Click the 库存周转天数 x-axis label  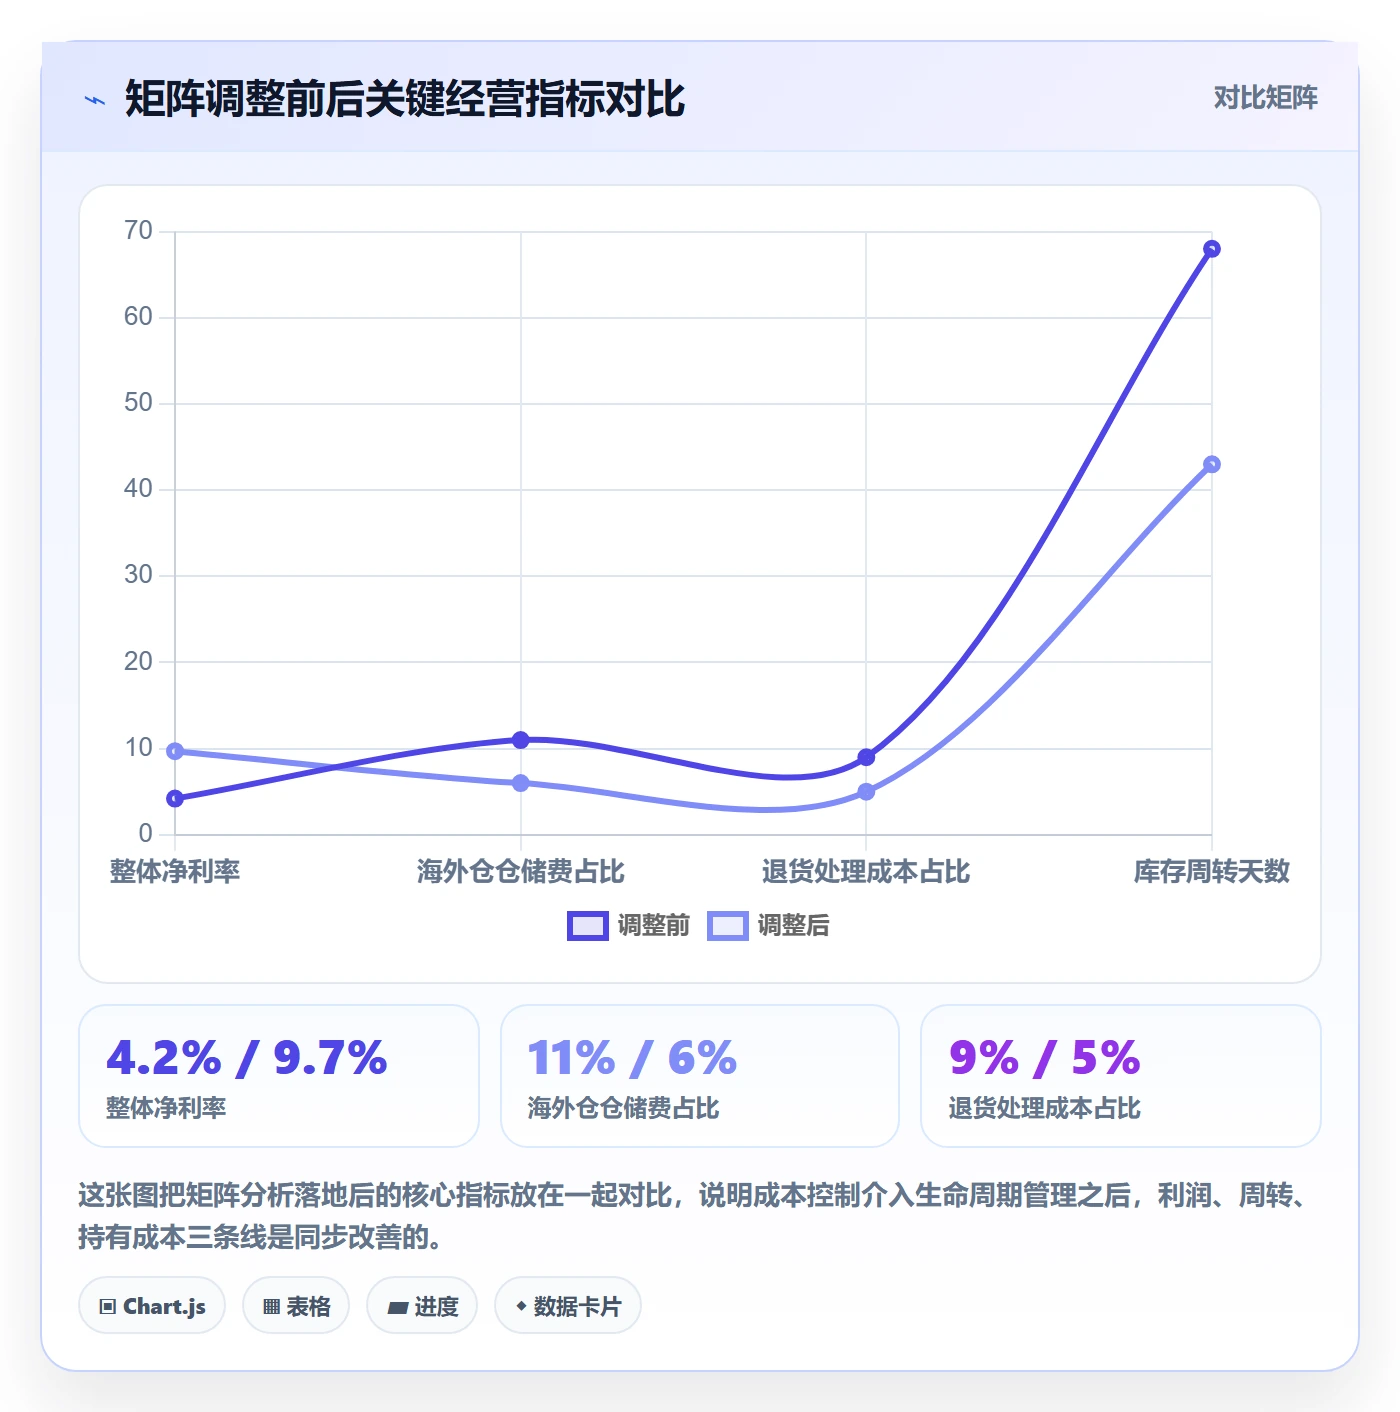tap(1212, 871)
